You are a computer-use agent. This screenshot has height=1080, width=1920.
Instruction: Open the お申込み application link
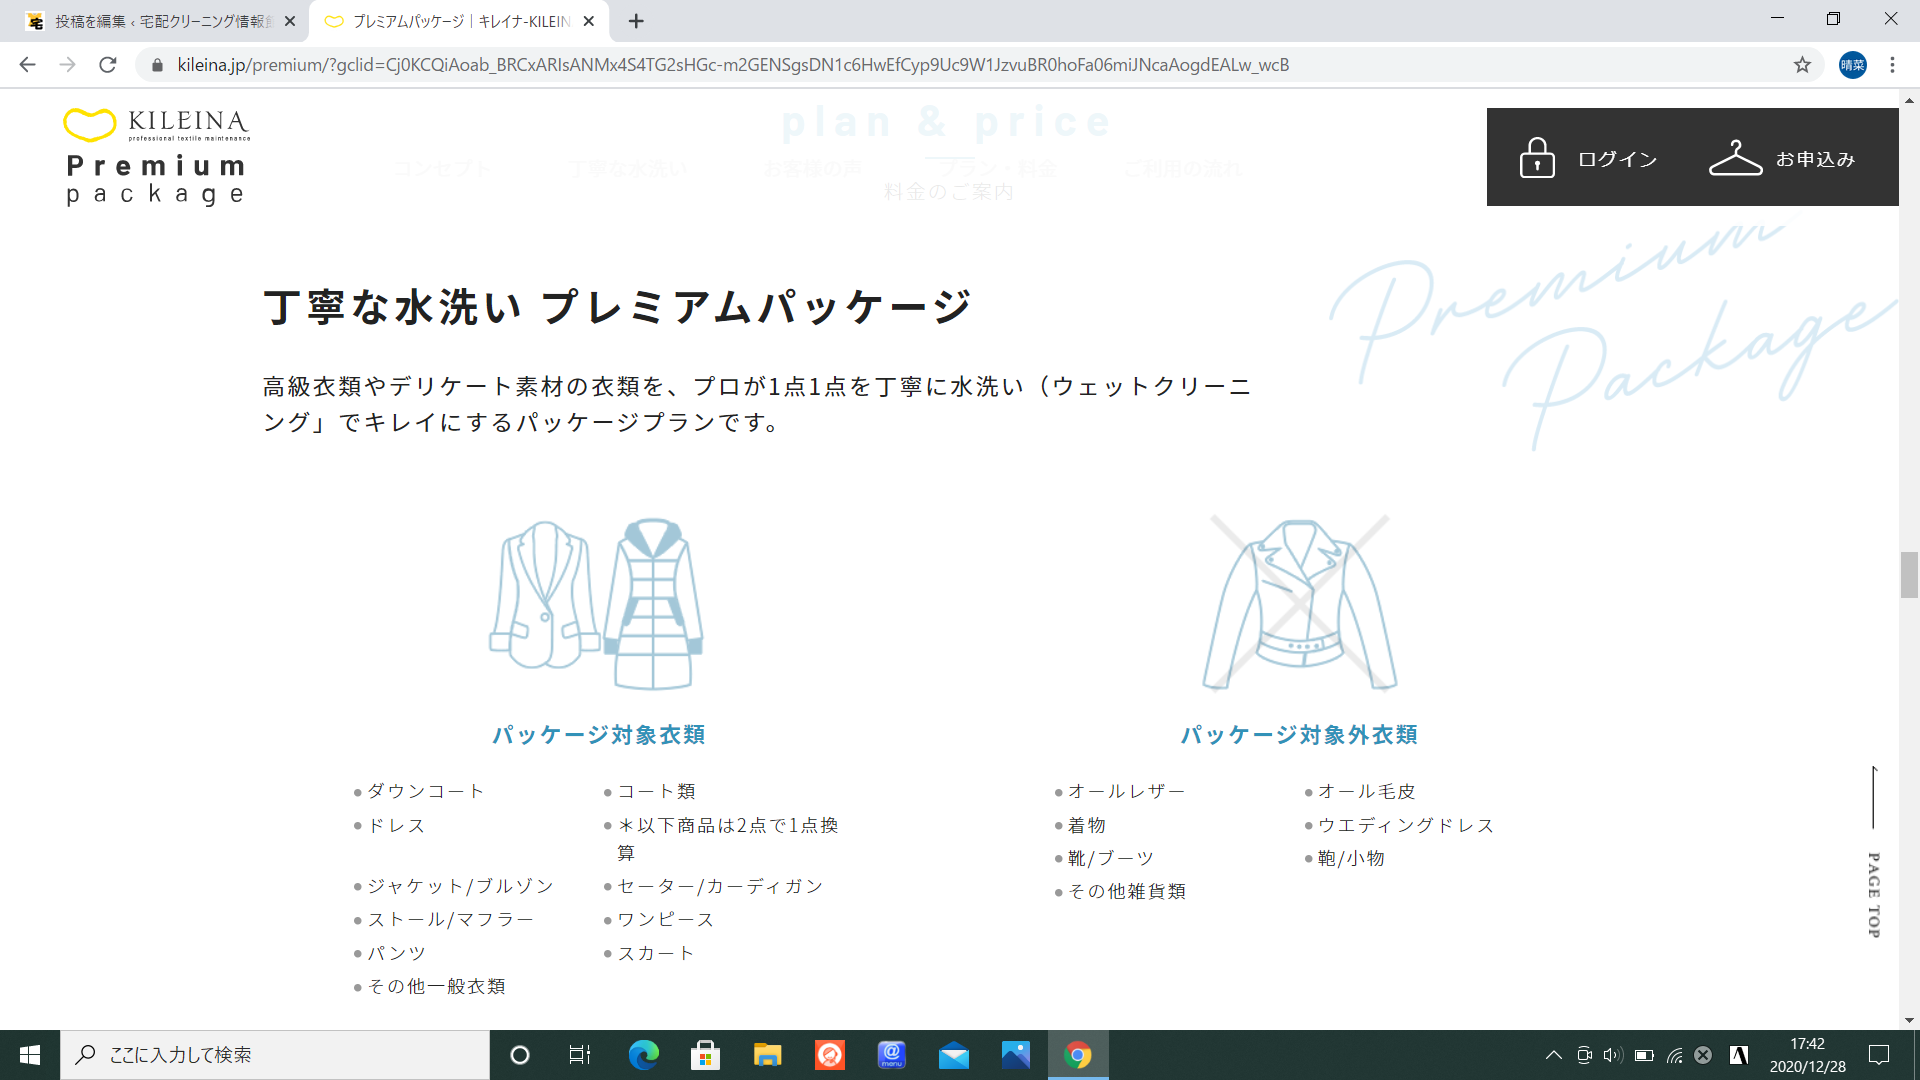(1815, 159)
